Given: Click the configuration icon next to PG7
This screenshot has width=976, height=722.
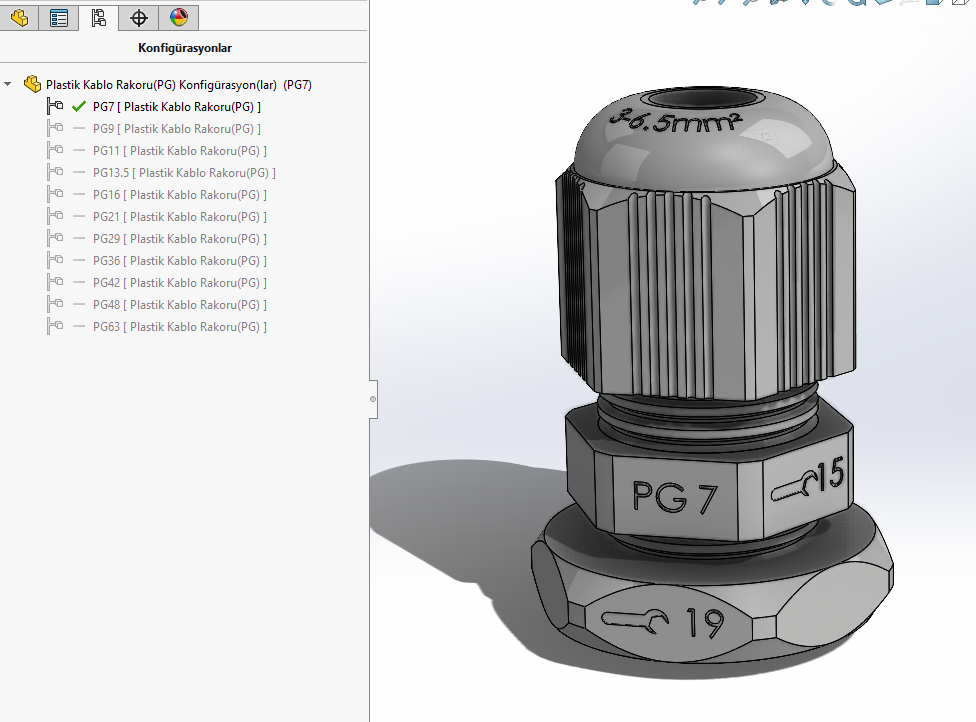Looking at the screenshot, I should pos(55,106).
